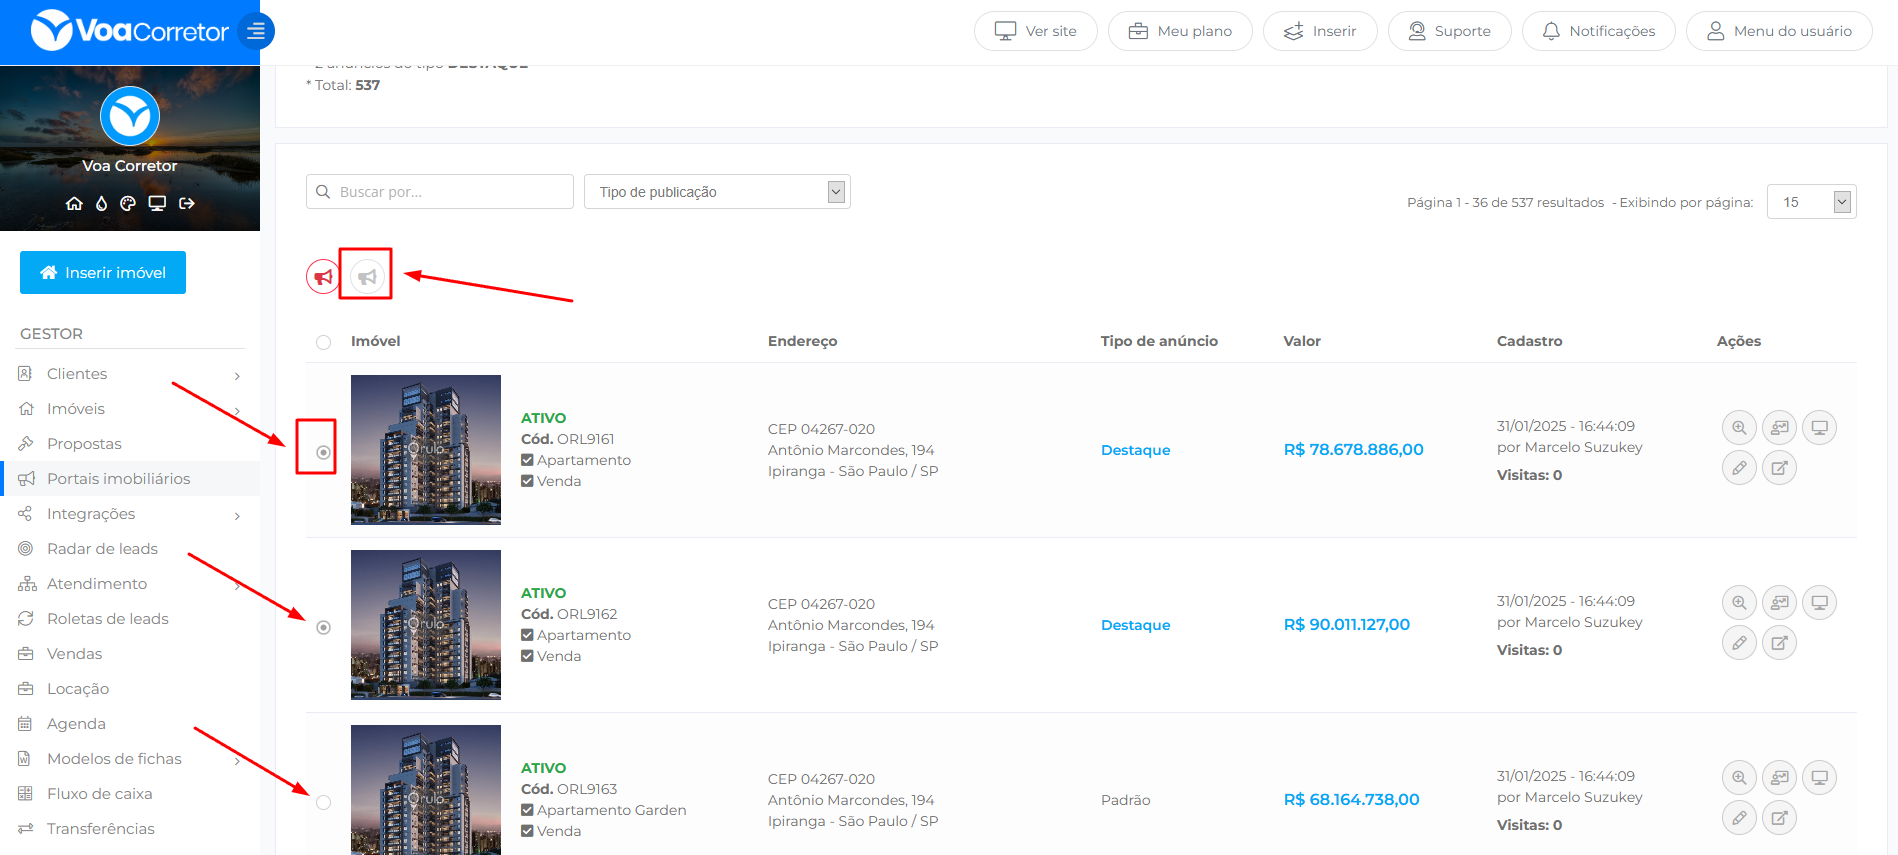Open the Tipo de publicação dropdown
Screen dimensions: 1898x855
pyautogui.click(x=717, y=192)
